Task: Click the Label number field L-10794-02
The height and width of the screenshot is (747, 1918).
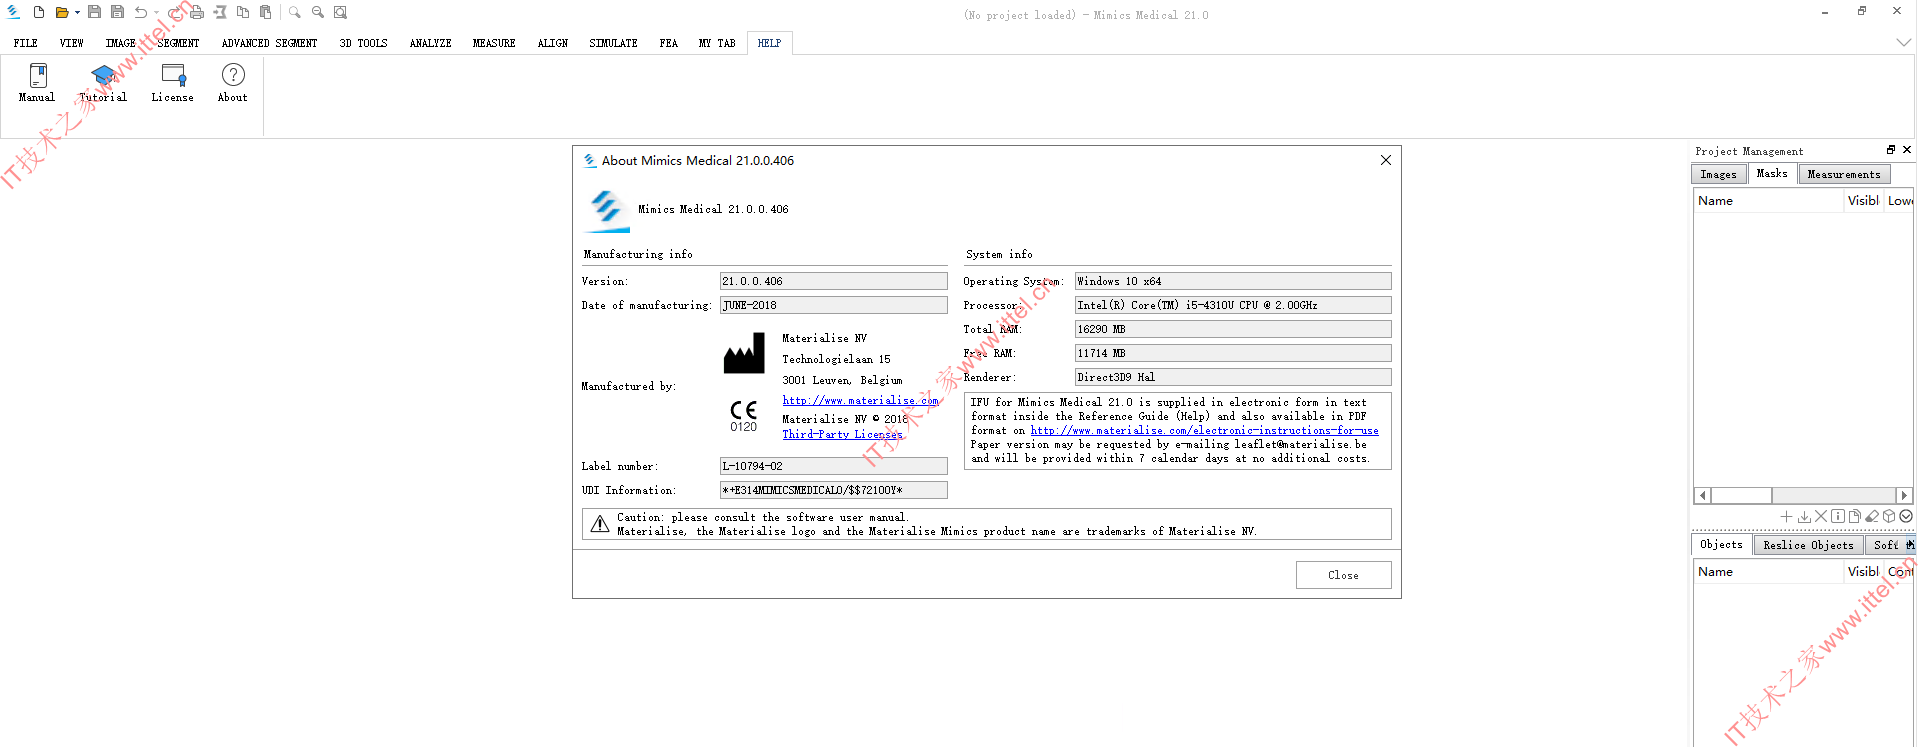Action: click(x=834, y=467)
